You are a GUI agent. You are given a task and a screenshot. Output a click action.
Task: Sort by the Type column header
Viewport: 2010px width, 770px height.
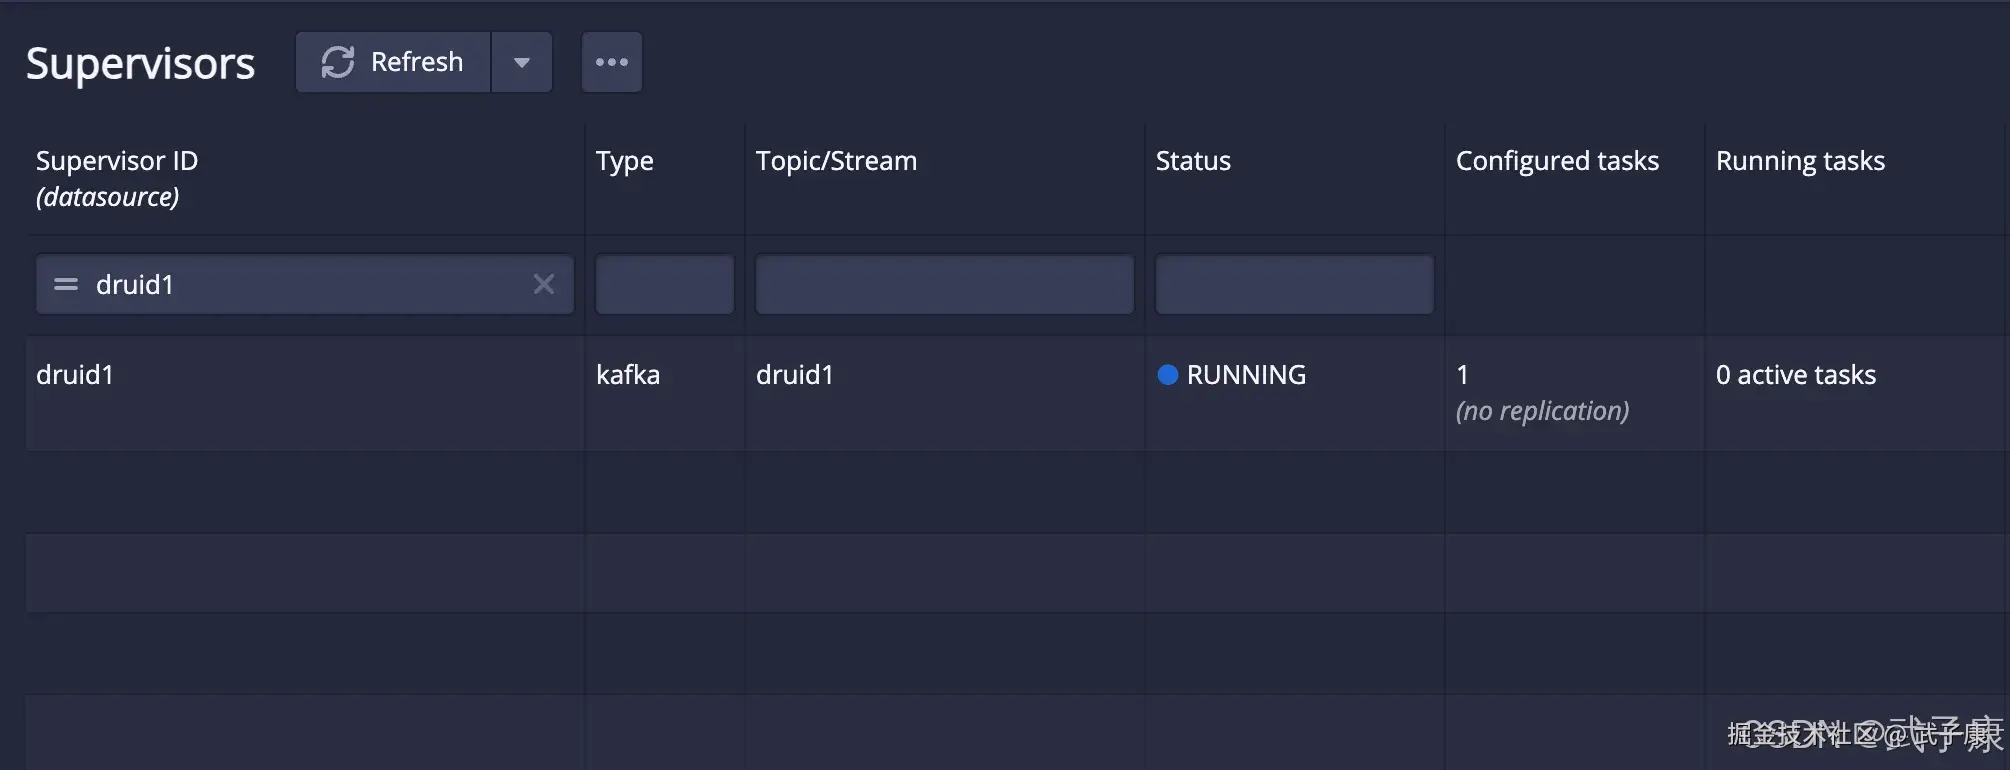pos(625,162)
